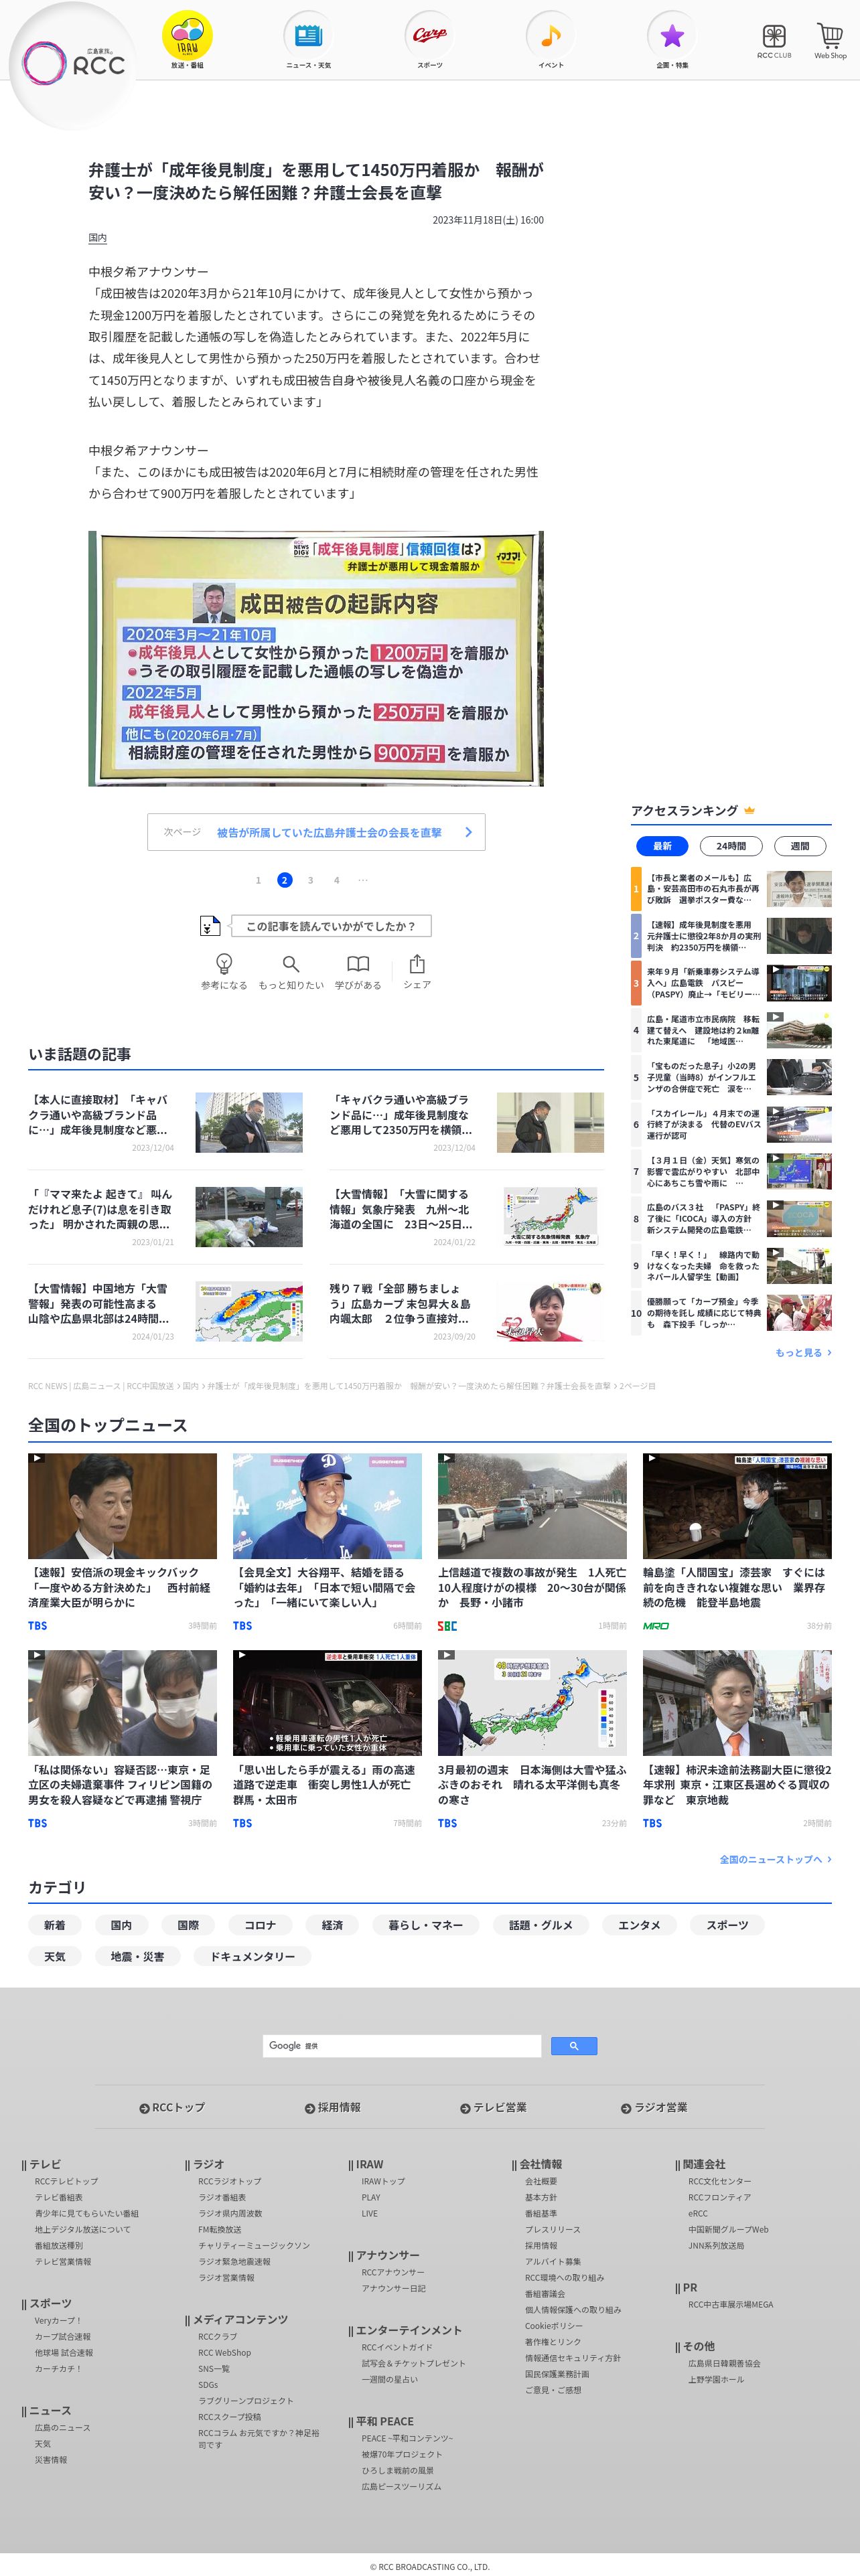The height and width of the screenshot is (2576, 860).
Task: Click inside the Google search input field
Action: click(402, 2045)
